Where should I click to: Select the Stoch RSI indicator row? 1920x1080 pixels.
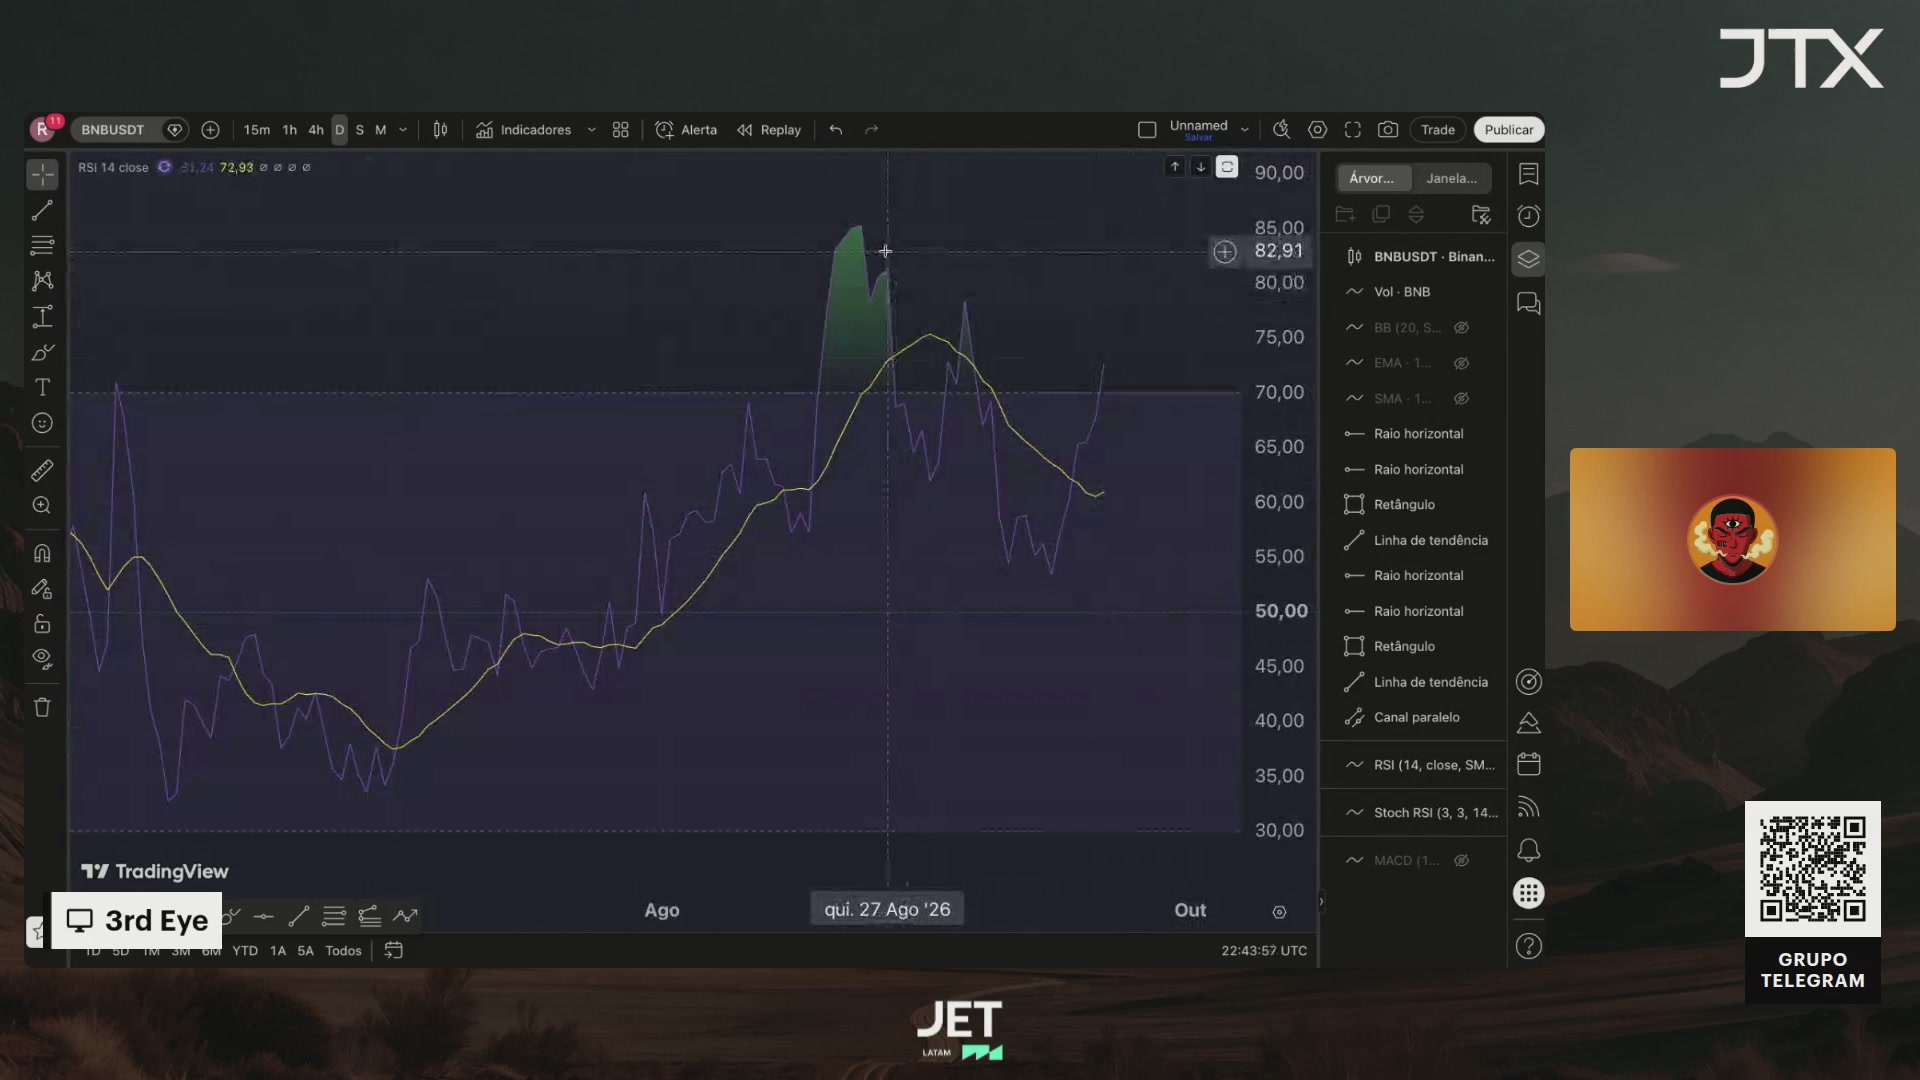tap(1419, 813)
